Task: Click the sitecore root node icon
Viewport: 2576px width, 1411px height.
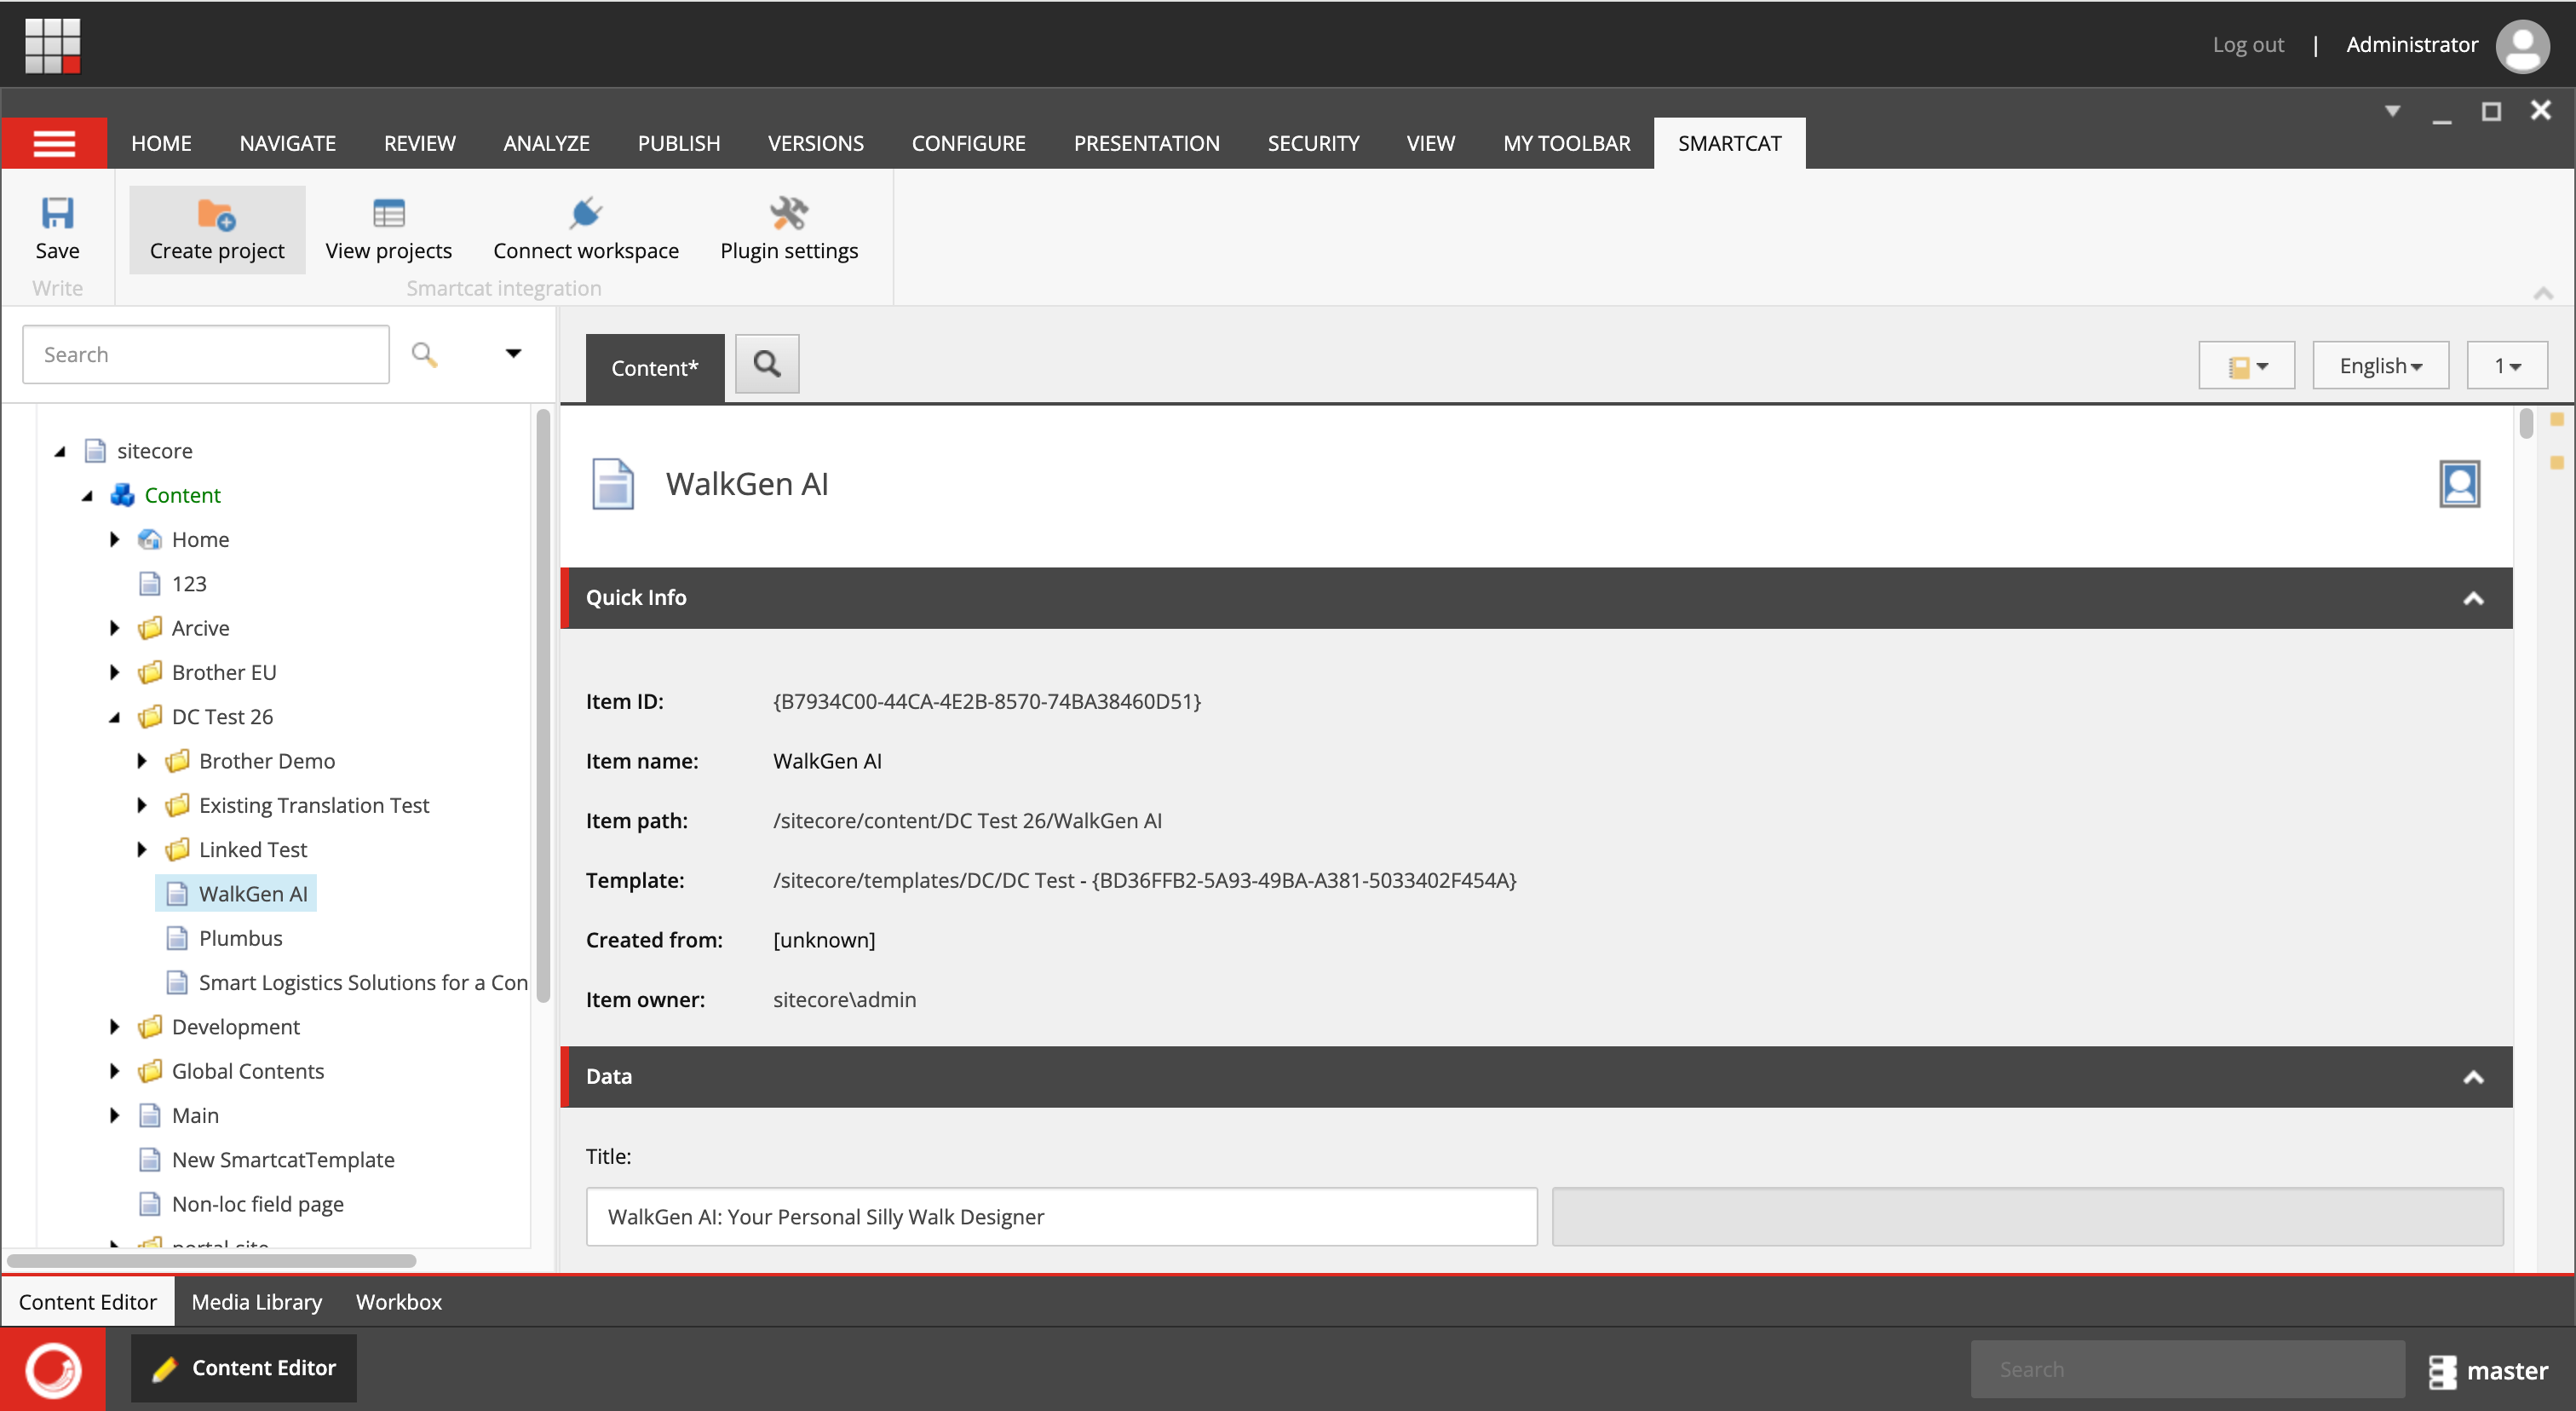Action: pos(95,451)
